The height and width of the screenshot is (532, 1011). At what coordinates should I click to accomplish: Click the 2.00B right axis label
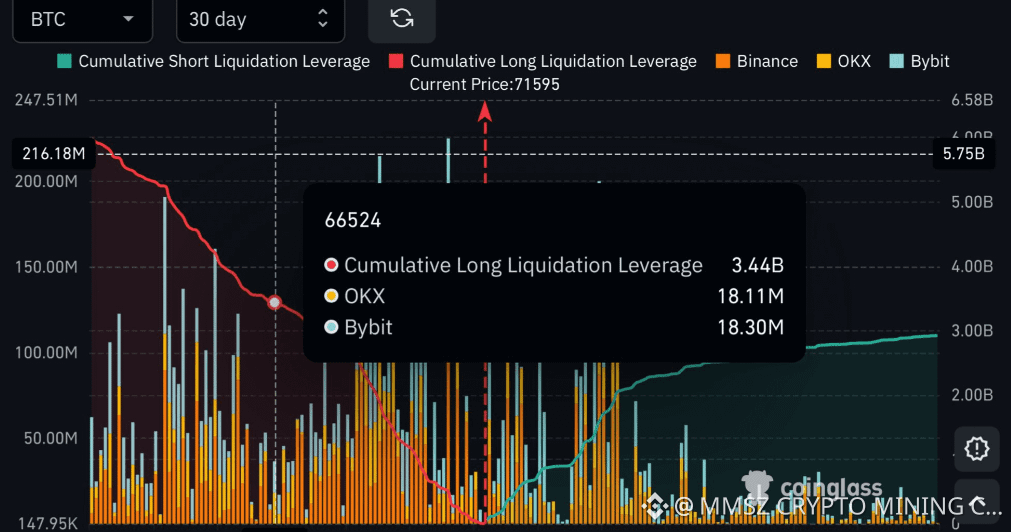(x=972, y=395)
